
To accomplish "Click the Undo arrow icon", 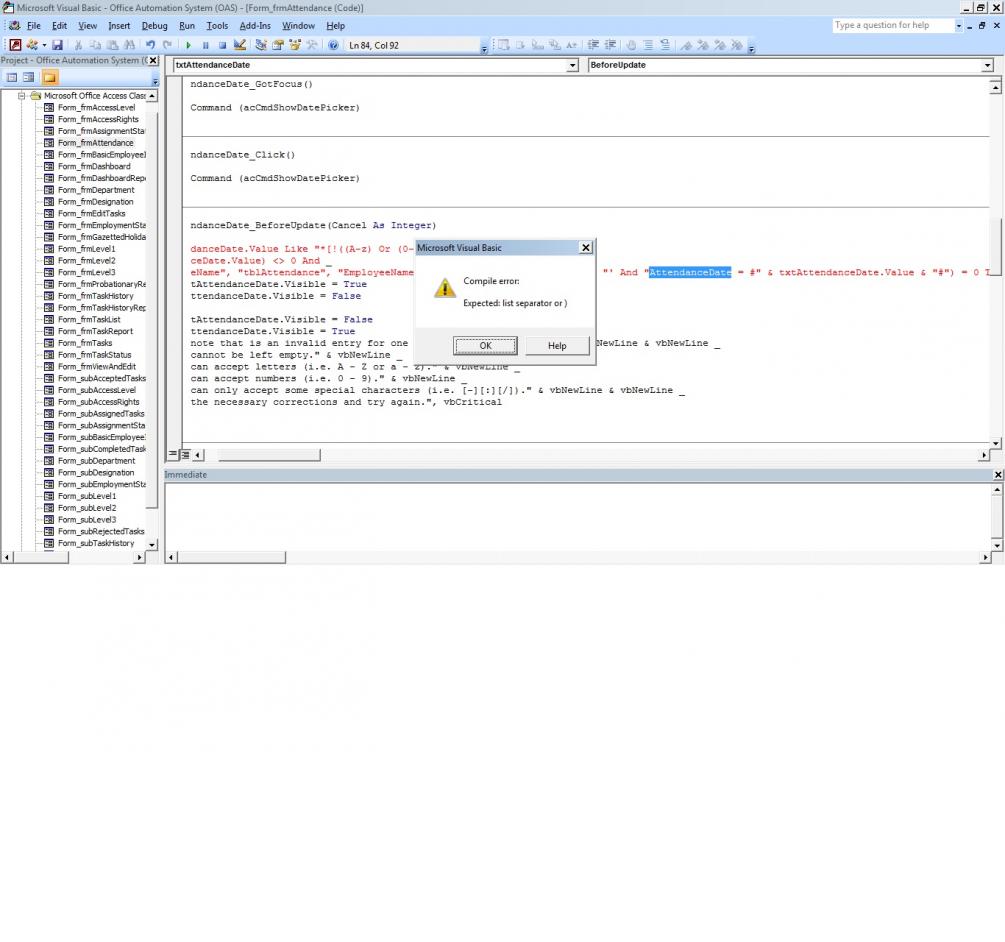I will (151, 45).
